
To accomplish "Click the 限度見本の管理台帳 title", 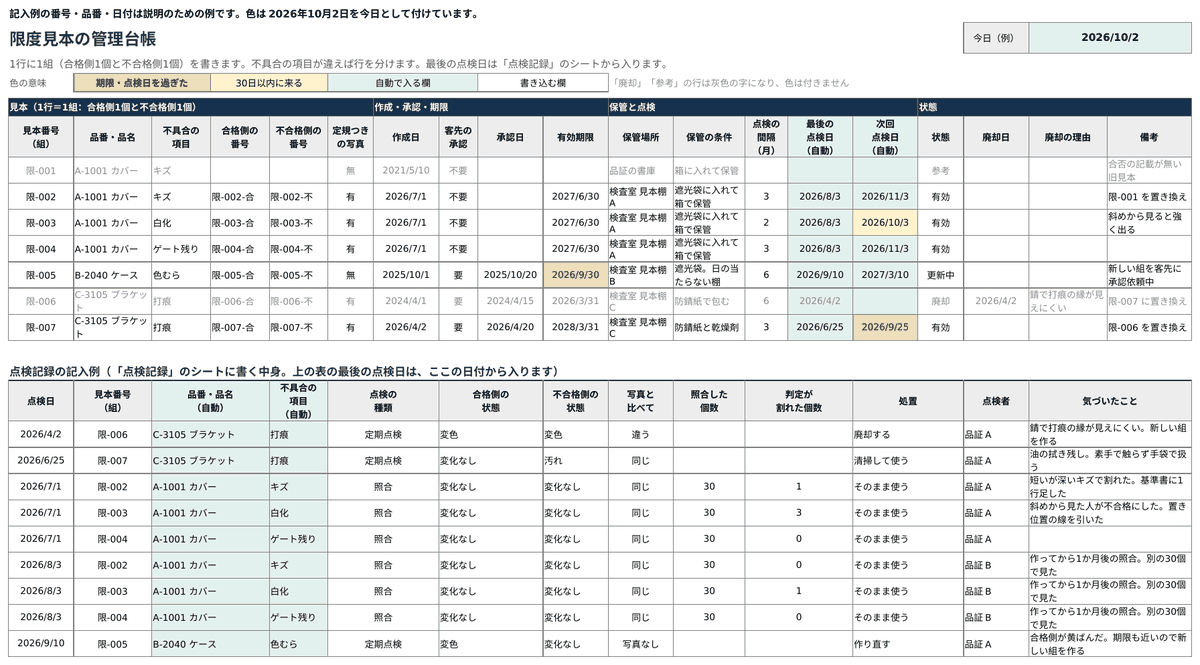I will (x=83, y=39).
